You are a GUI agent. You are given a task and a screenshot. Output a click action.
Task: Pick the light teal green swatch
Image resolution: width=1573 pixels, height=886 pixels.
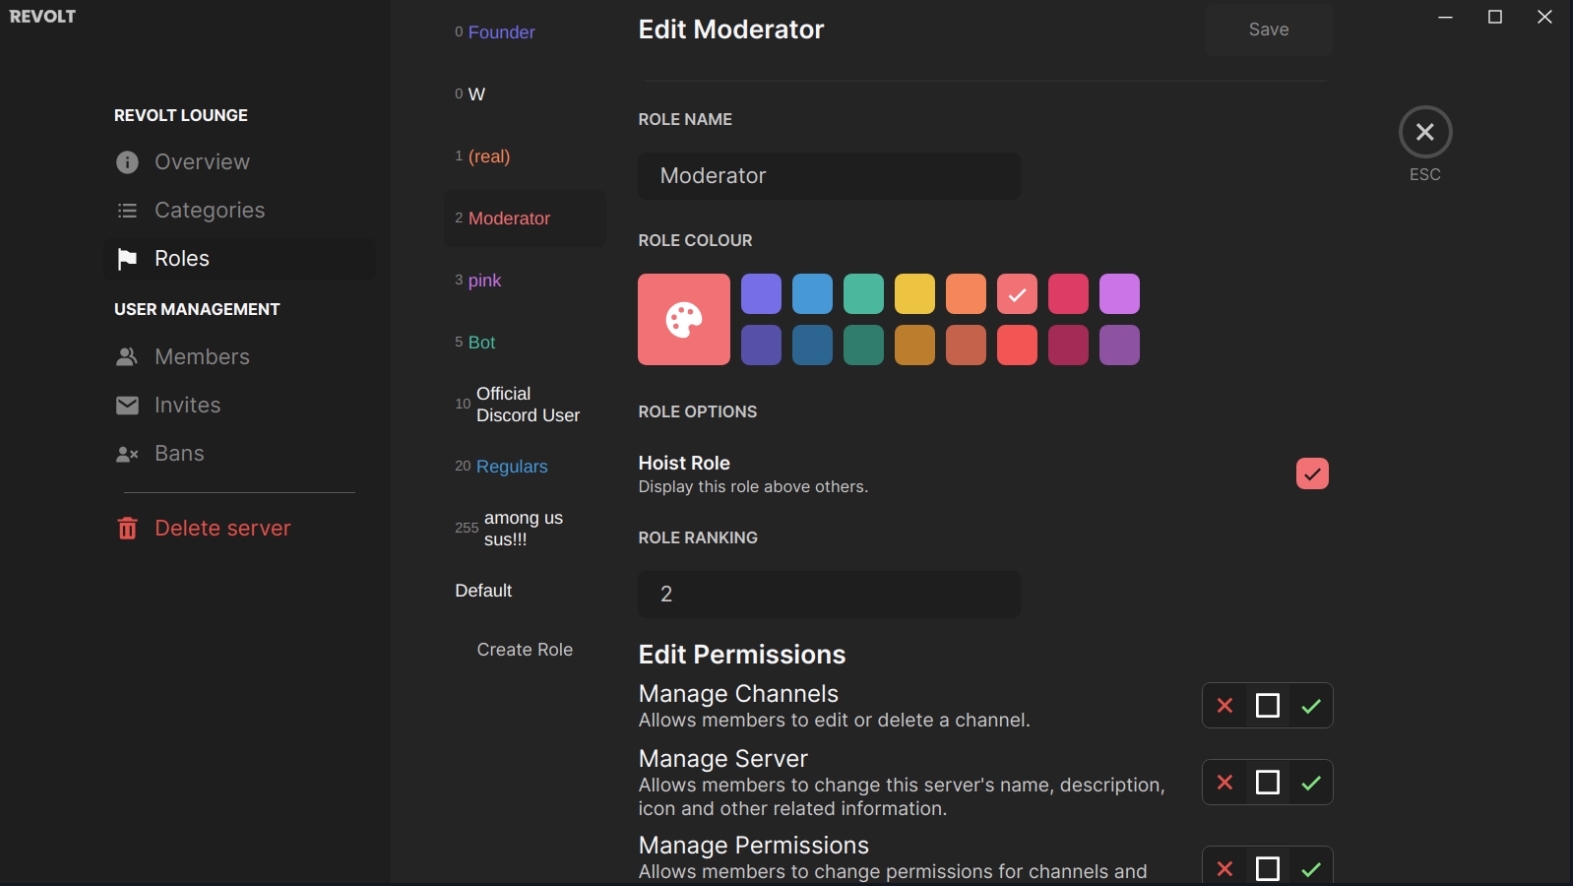[x=863, y=294]
